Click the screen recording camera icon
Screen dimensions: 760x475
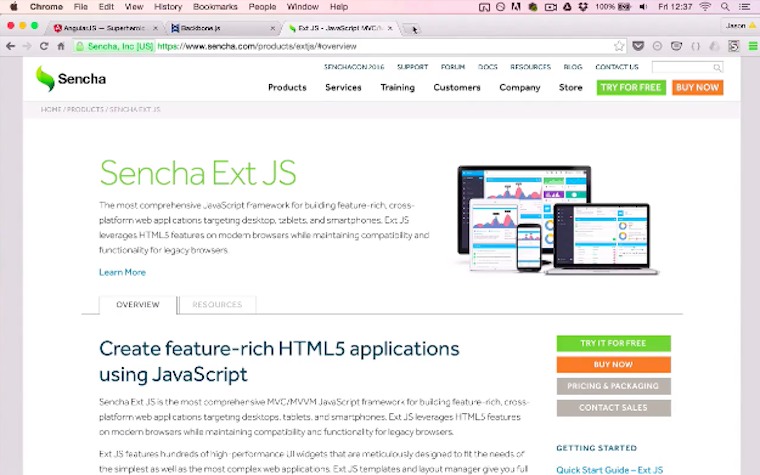550,7
